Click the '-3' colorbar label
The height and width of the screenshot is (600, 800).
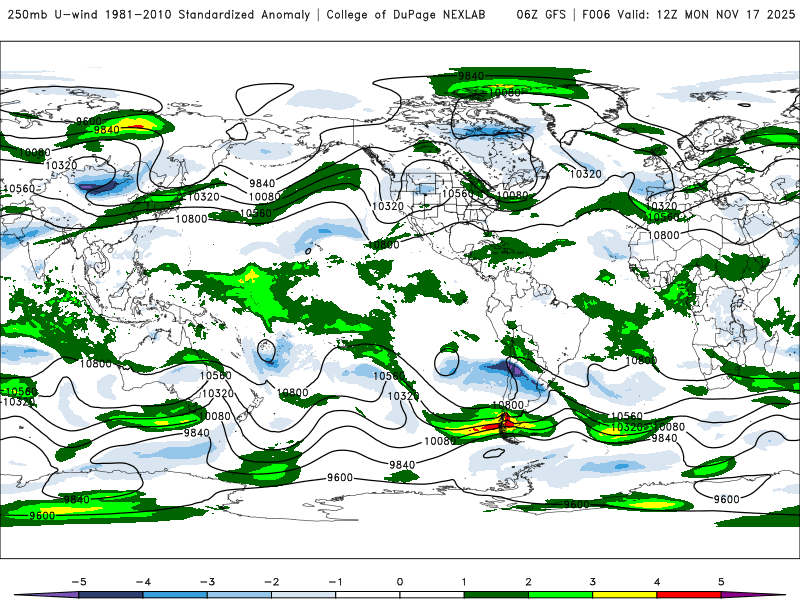(x=207, y=582)
